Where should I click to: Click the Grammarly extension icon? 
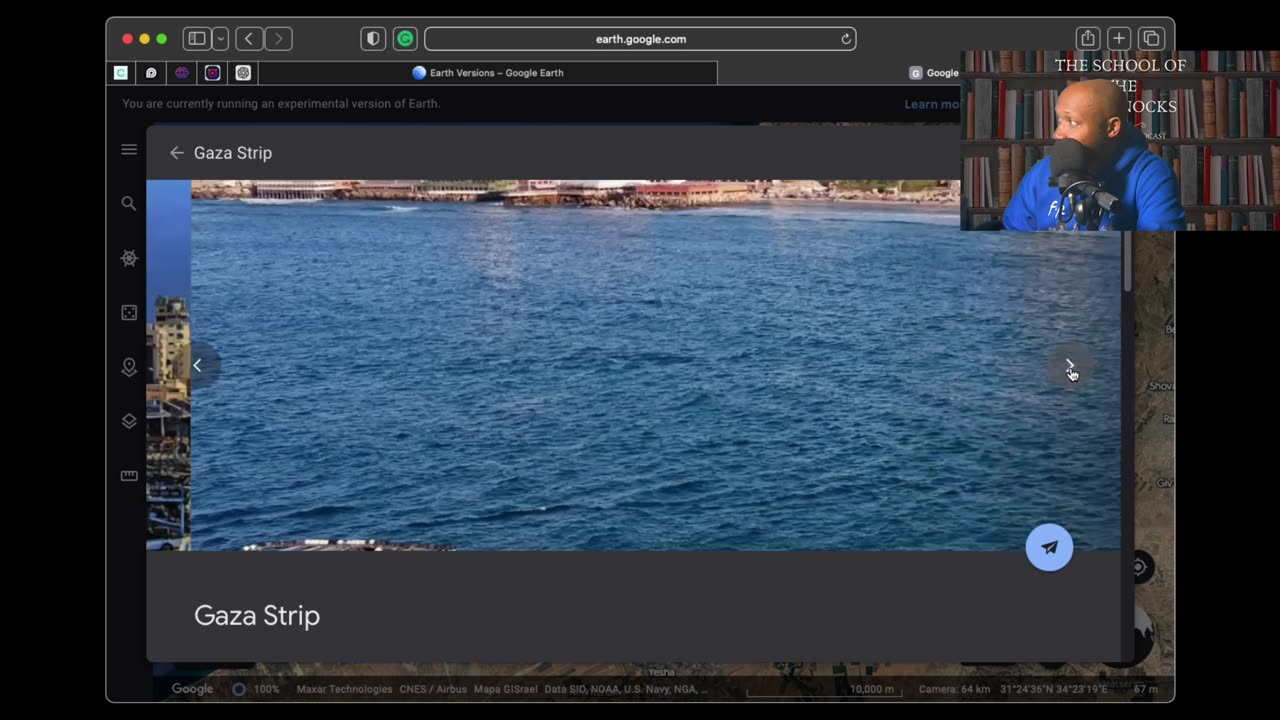coord(405,39)
